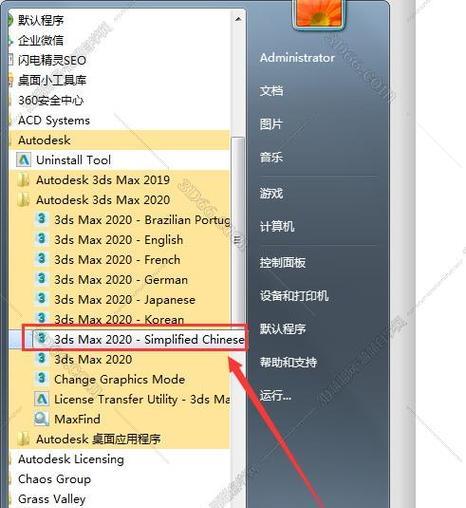Launch 3ds Max 2020 Japanese icon
The height and width of the screenshot is (508, 466).
coord(41,299)
